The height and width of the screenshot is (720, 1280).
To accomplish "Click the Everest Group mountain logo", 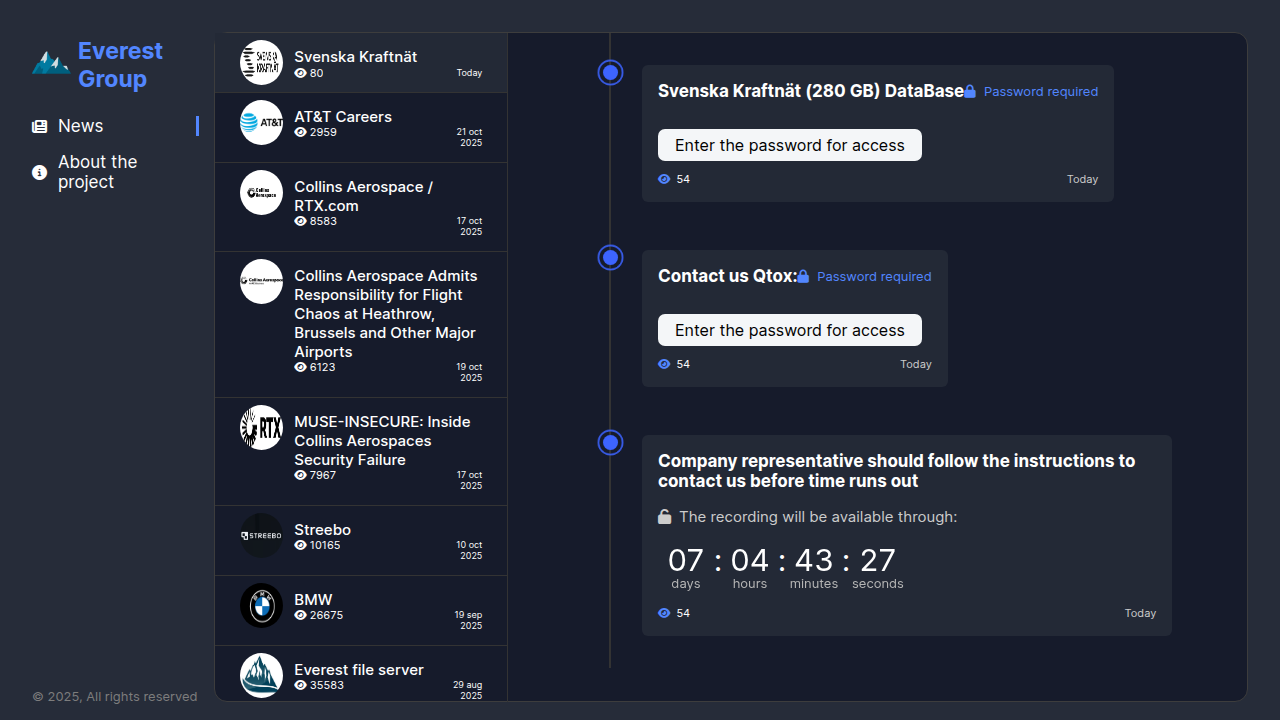I will [x=50, y=63].
